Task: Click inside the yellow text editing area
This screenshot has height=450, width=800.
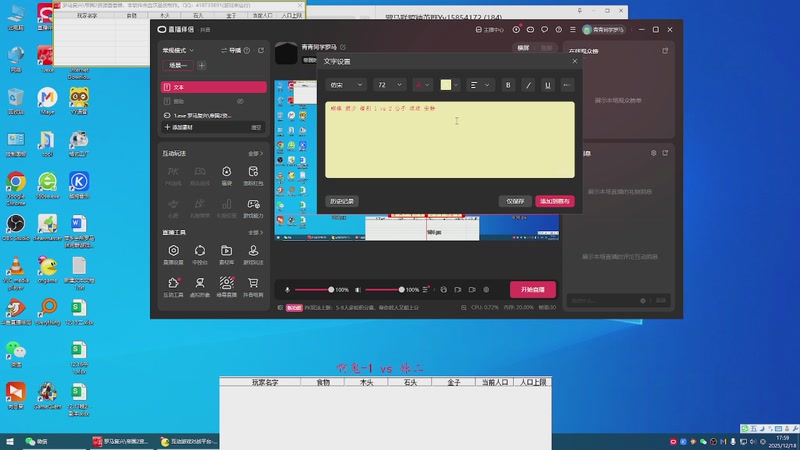Action: (449, 139)
